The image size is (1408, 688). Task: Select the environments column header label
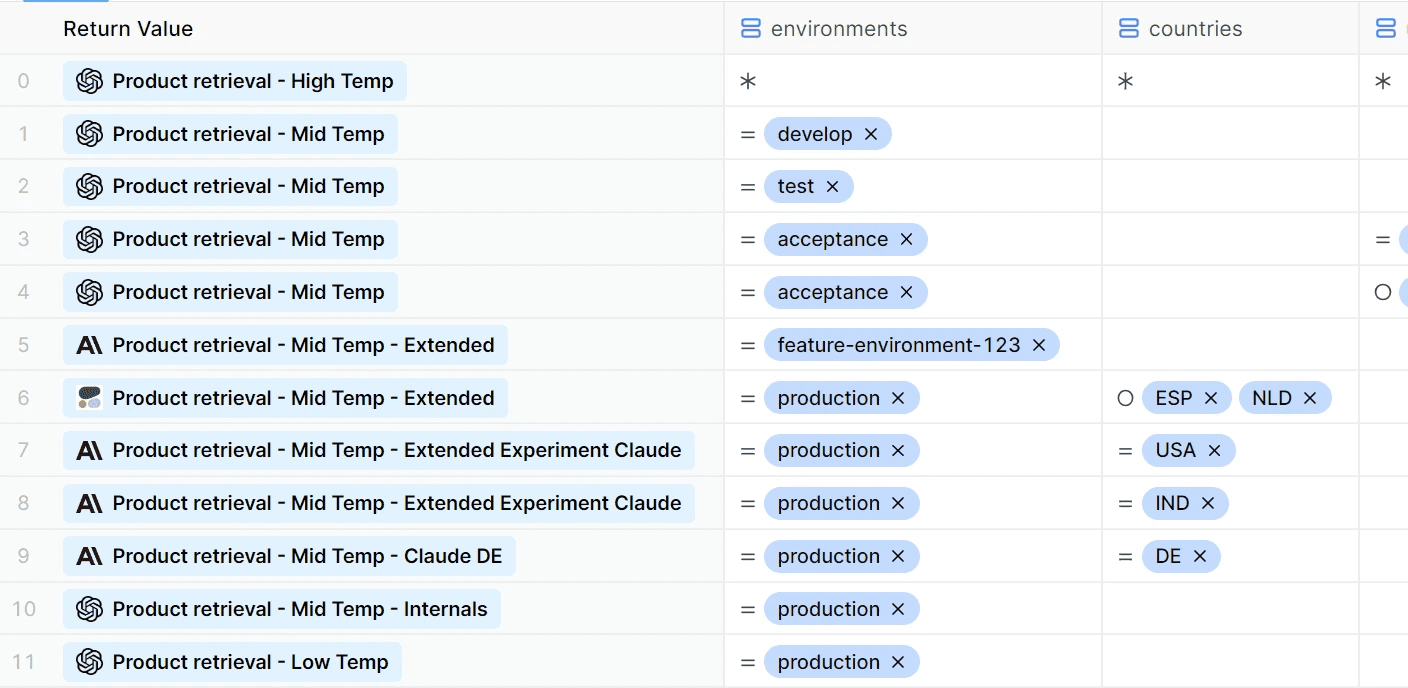pyautogui.click(x=839, y=29)
